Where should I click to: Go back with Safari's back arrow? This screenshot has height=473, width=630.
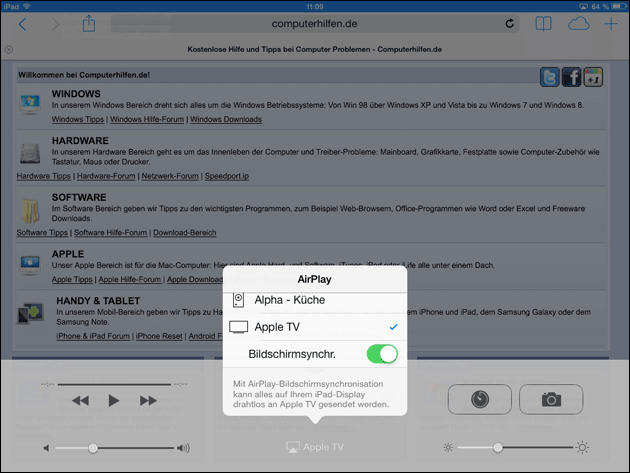point(22,24)
